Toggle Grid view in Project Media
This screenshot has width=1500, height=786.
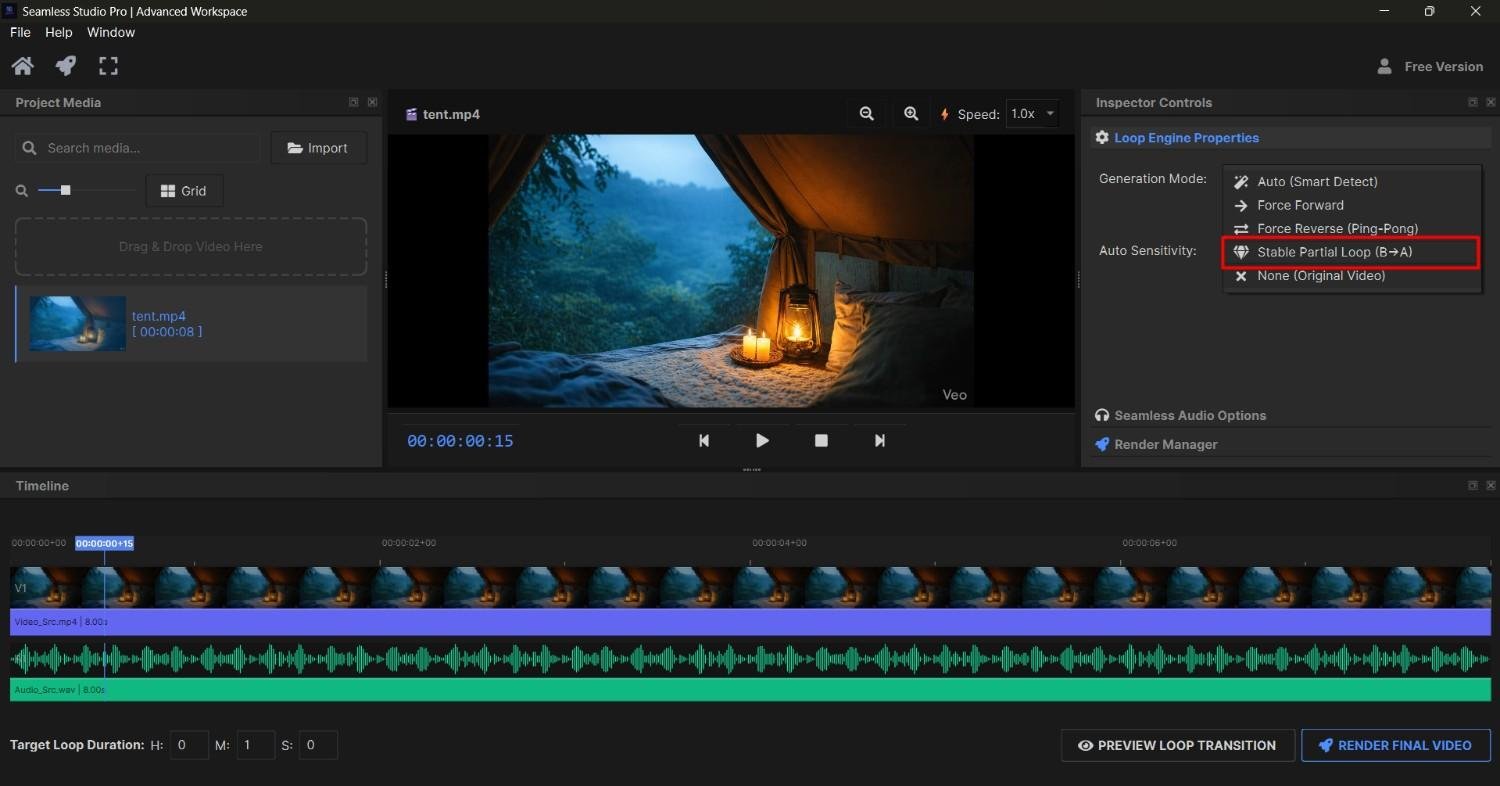183,190
